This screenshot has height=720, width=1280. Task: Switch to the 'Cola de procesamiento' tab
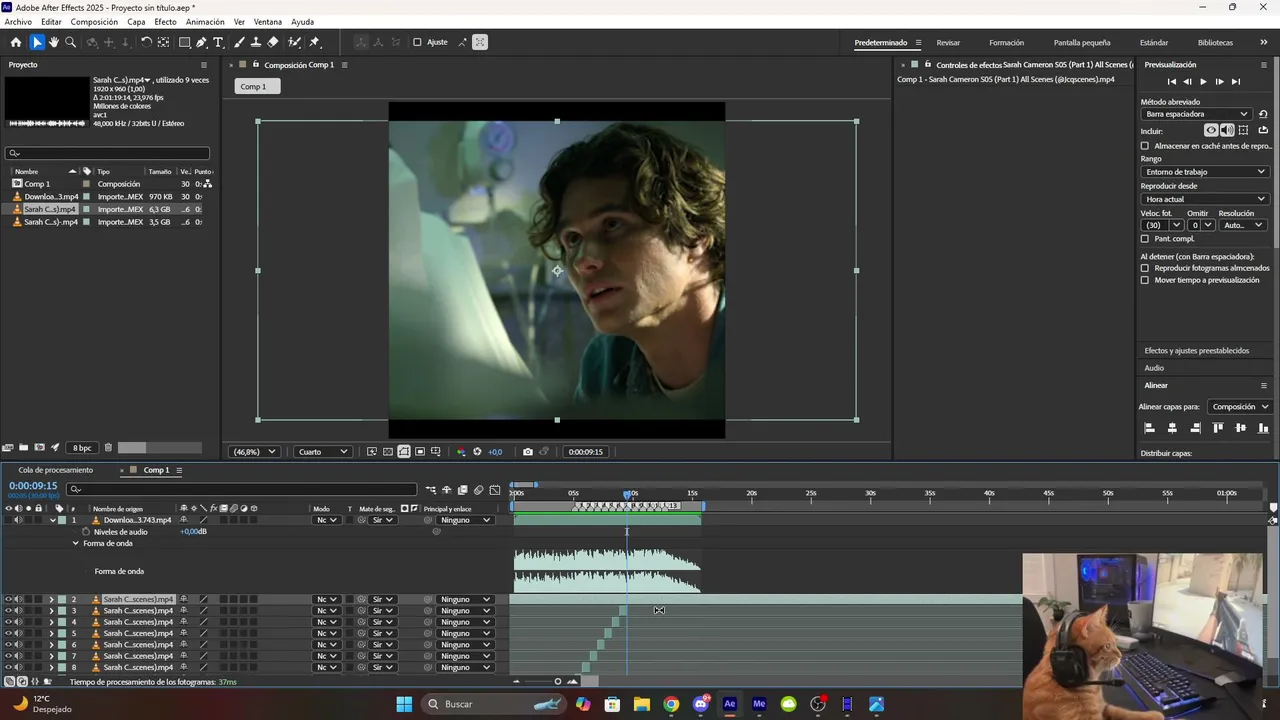click(x=56, y=470)
